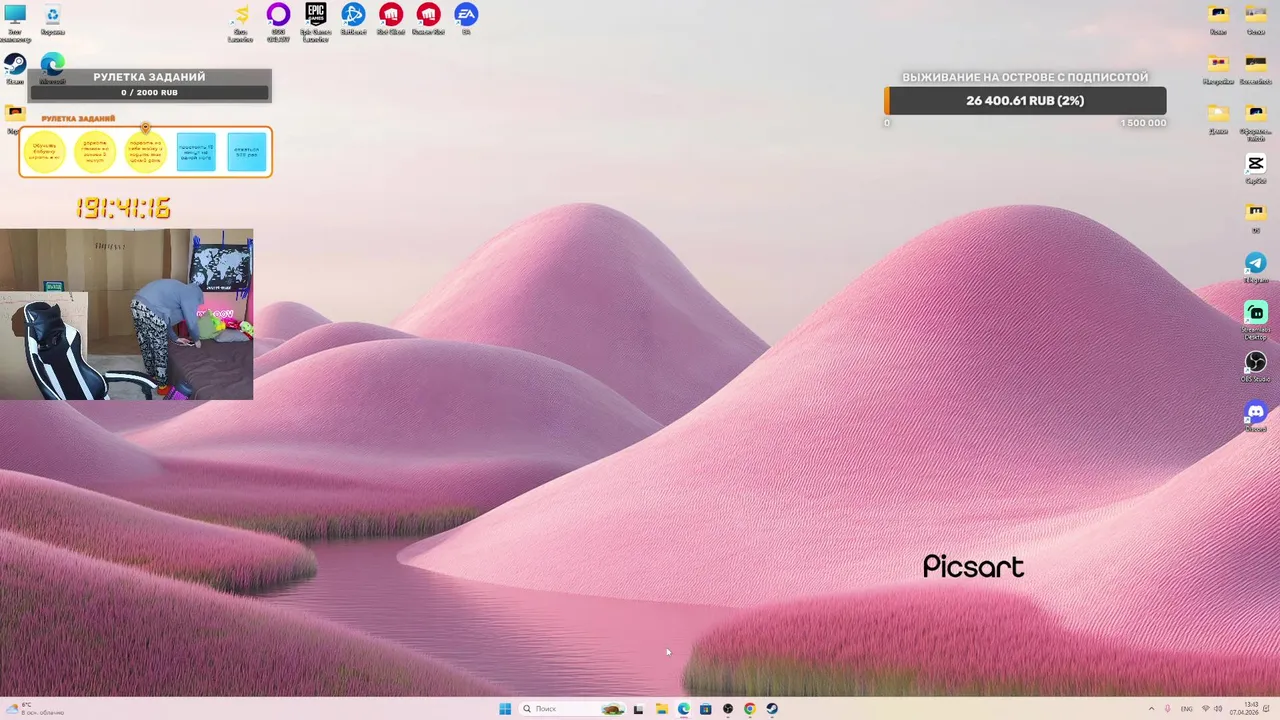
Task: Click the taskbar Поиск search box
Action: (573, 709)
